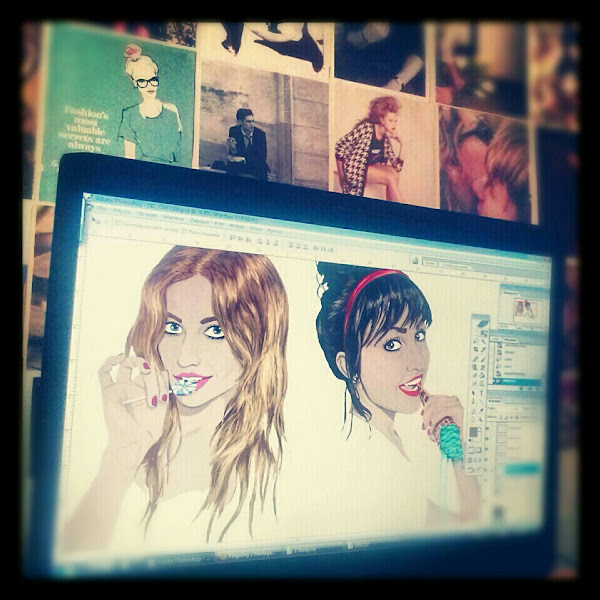
Task: Select the Crop tool
Action: tap(475, 349)
